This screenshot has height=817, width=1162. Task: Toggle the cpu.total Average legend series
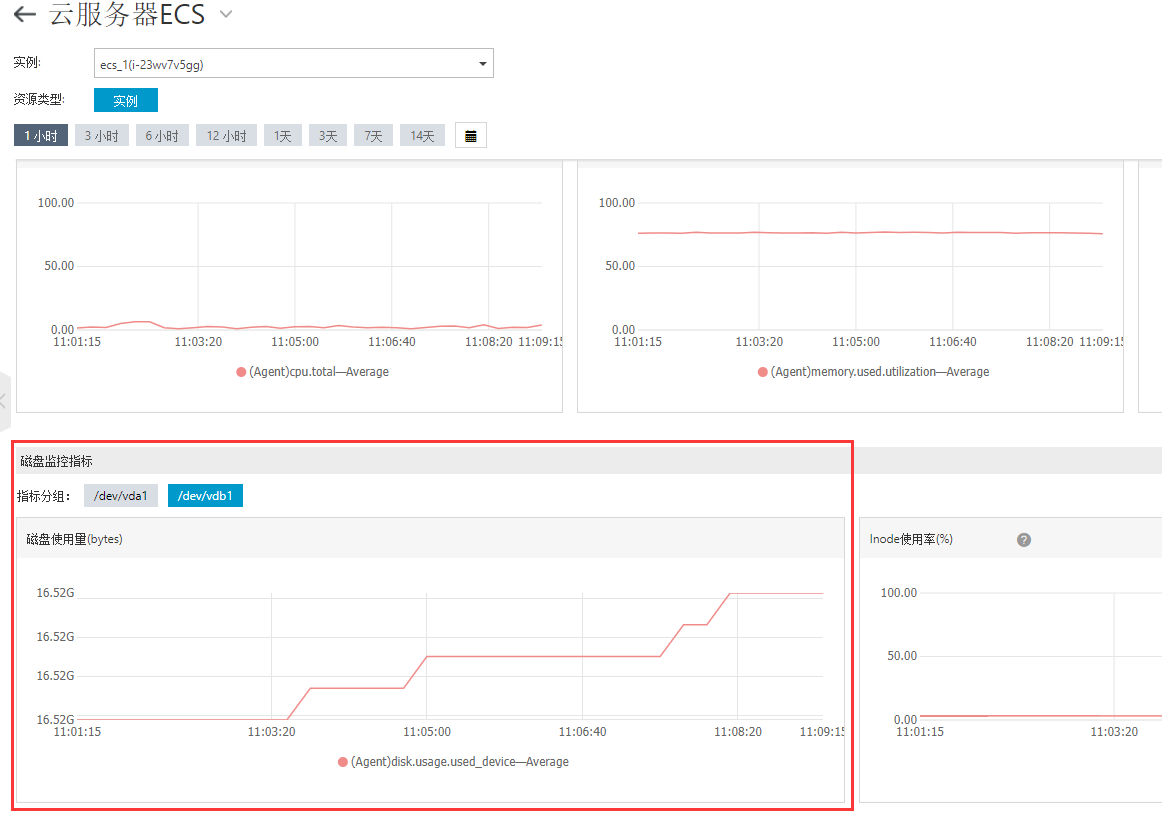click(x=312, y=372)
